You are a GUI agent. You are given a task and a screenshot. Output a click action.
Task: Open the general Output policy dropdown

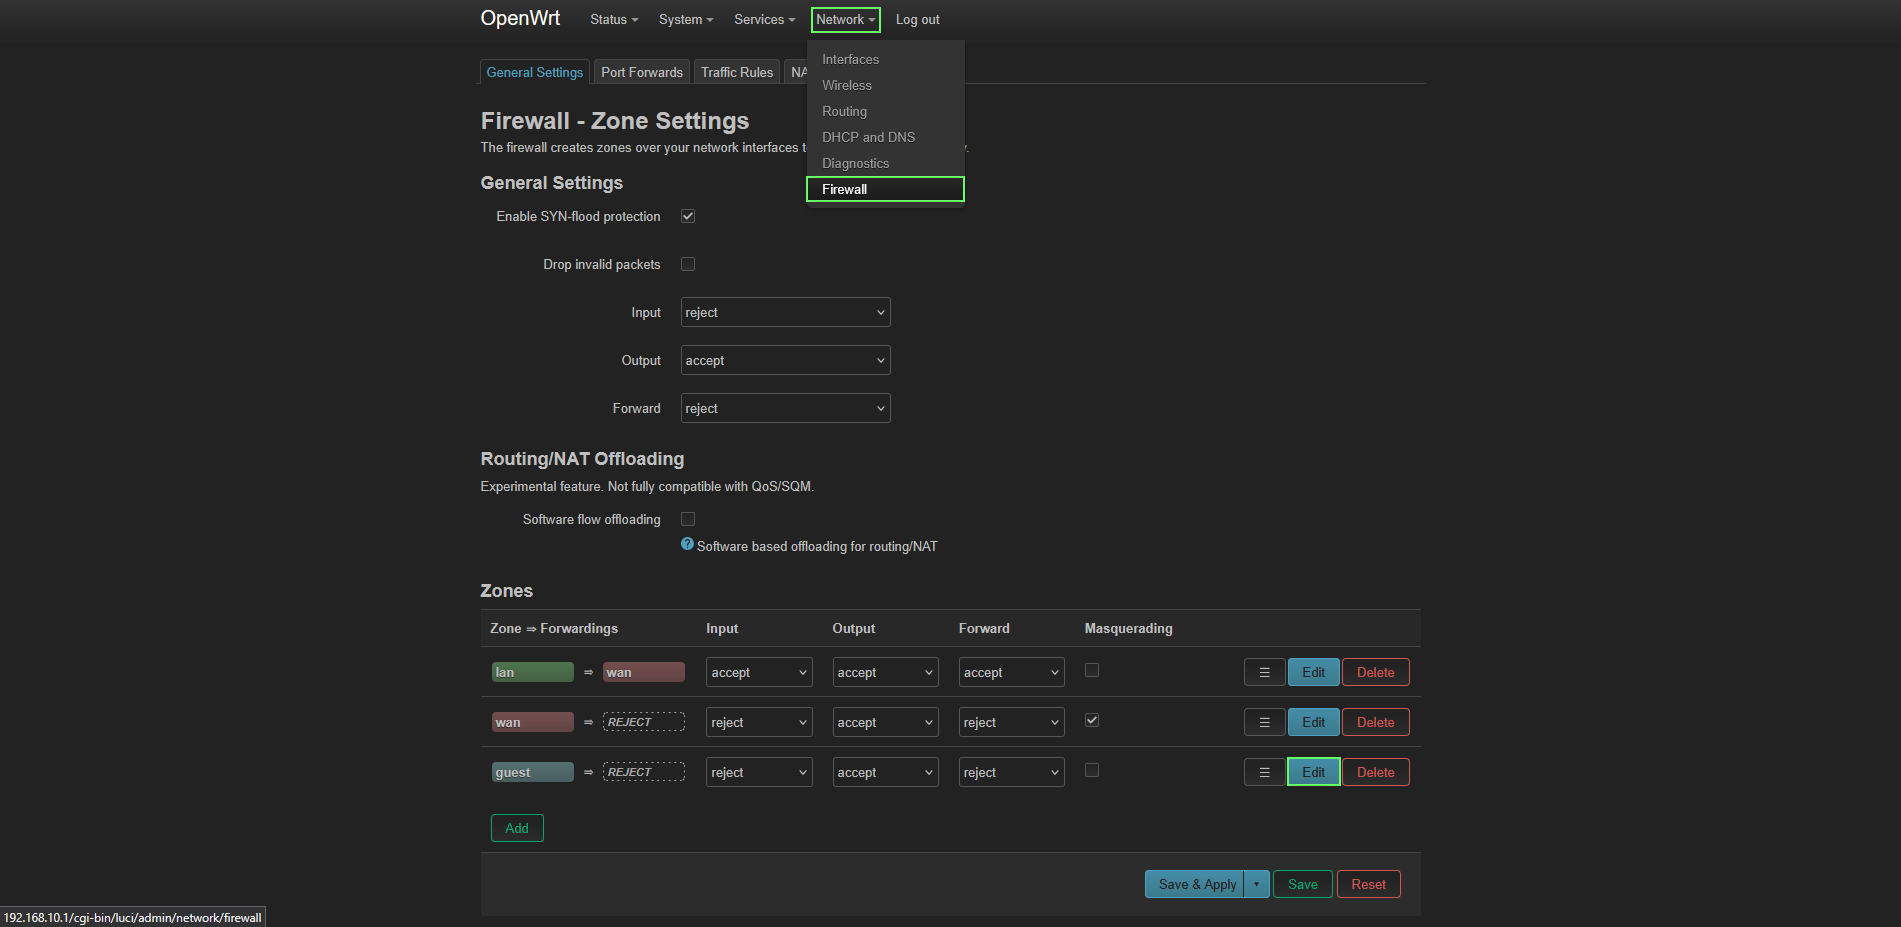[785, 360]
